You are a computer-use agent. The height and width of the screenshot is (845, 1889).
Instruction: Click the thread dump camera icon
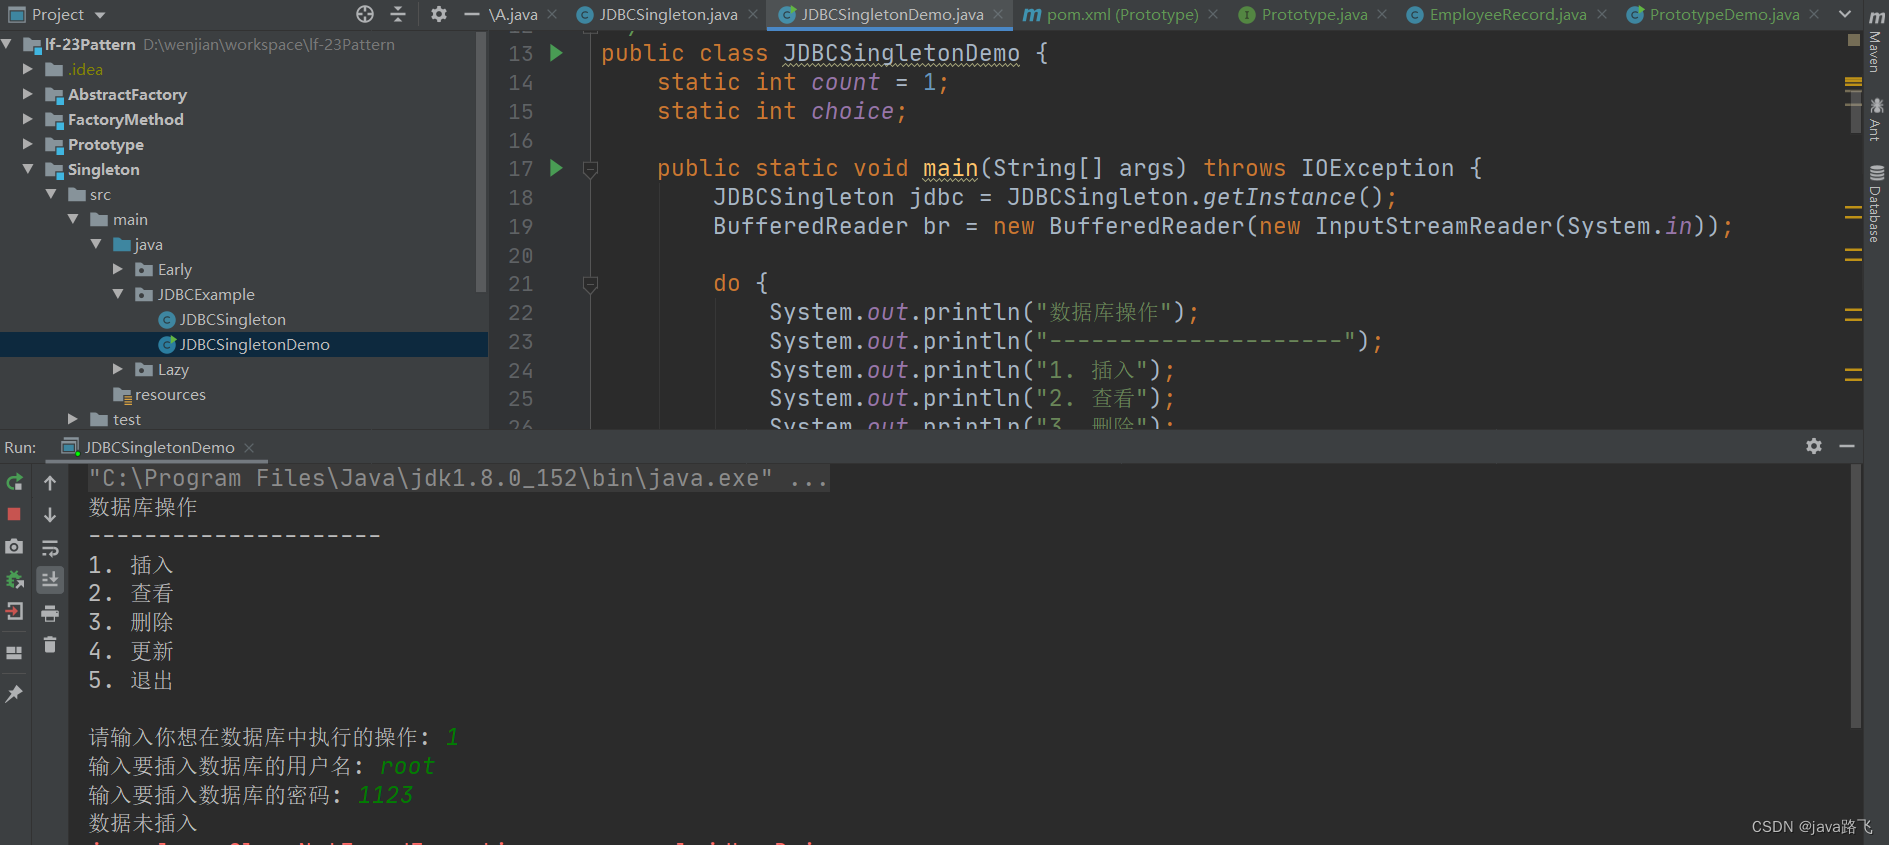(14, 547)
